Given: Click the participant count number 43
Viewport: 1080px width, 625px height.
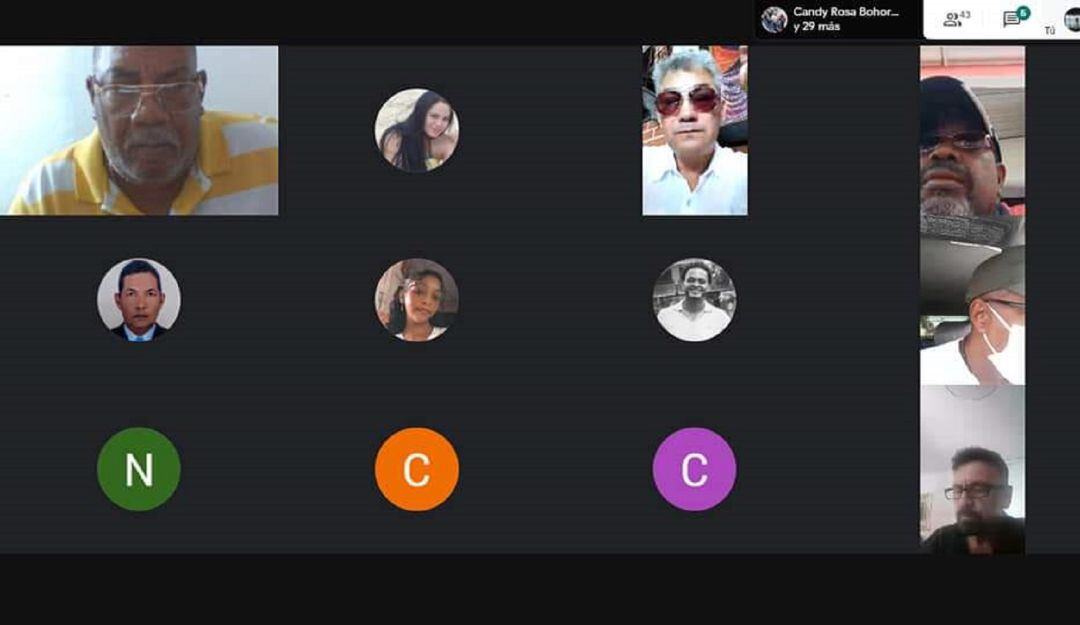Looking at the screenshot, I should [965, 14].
